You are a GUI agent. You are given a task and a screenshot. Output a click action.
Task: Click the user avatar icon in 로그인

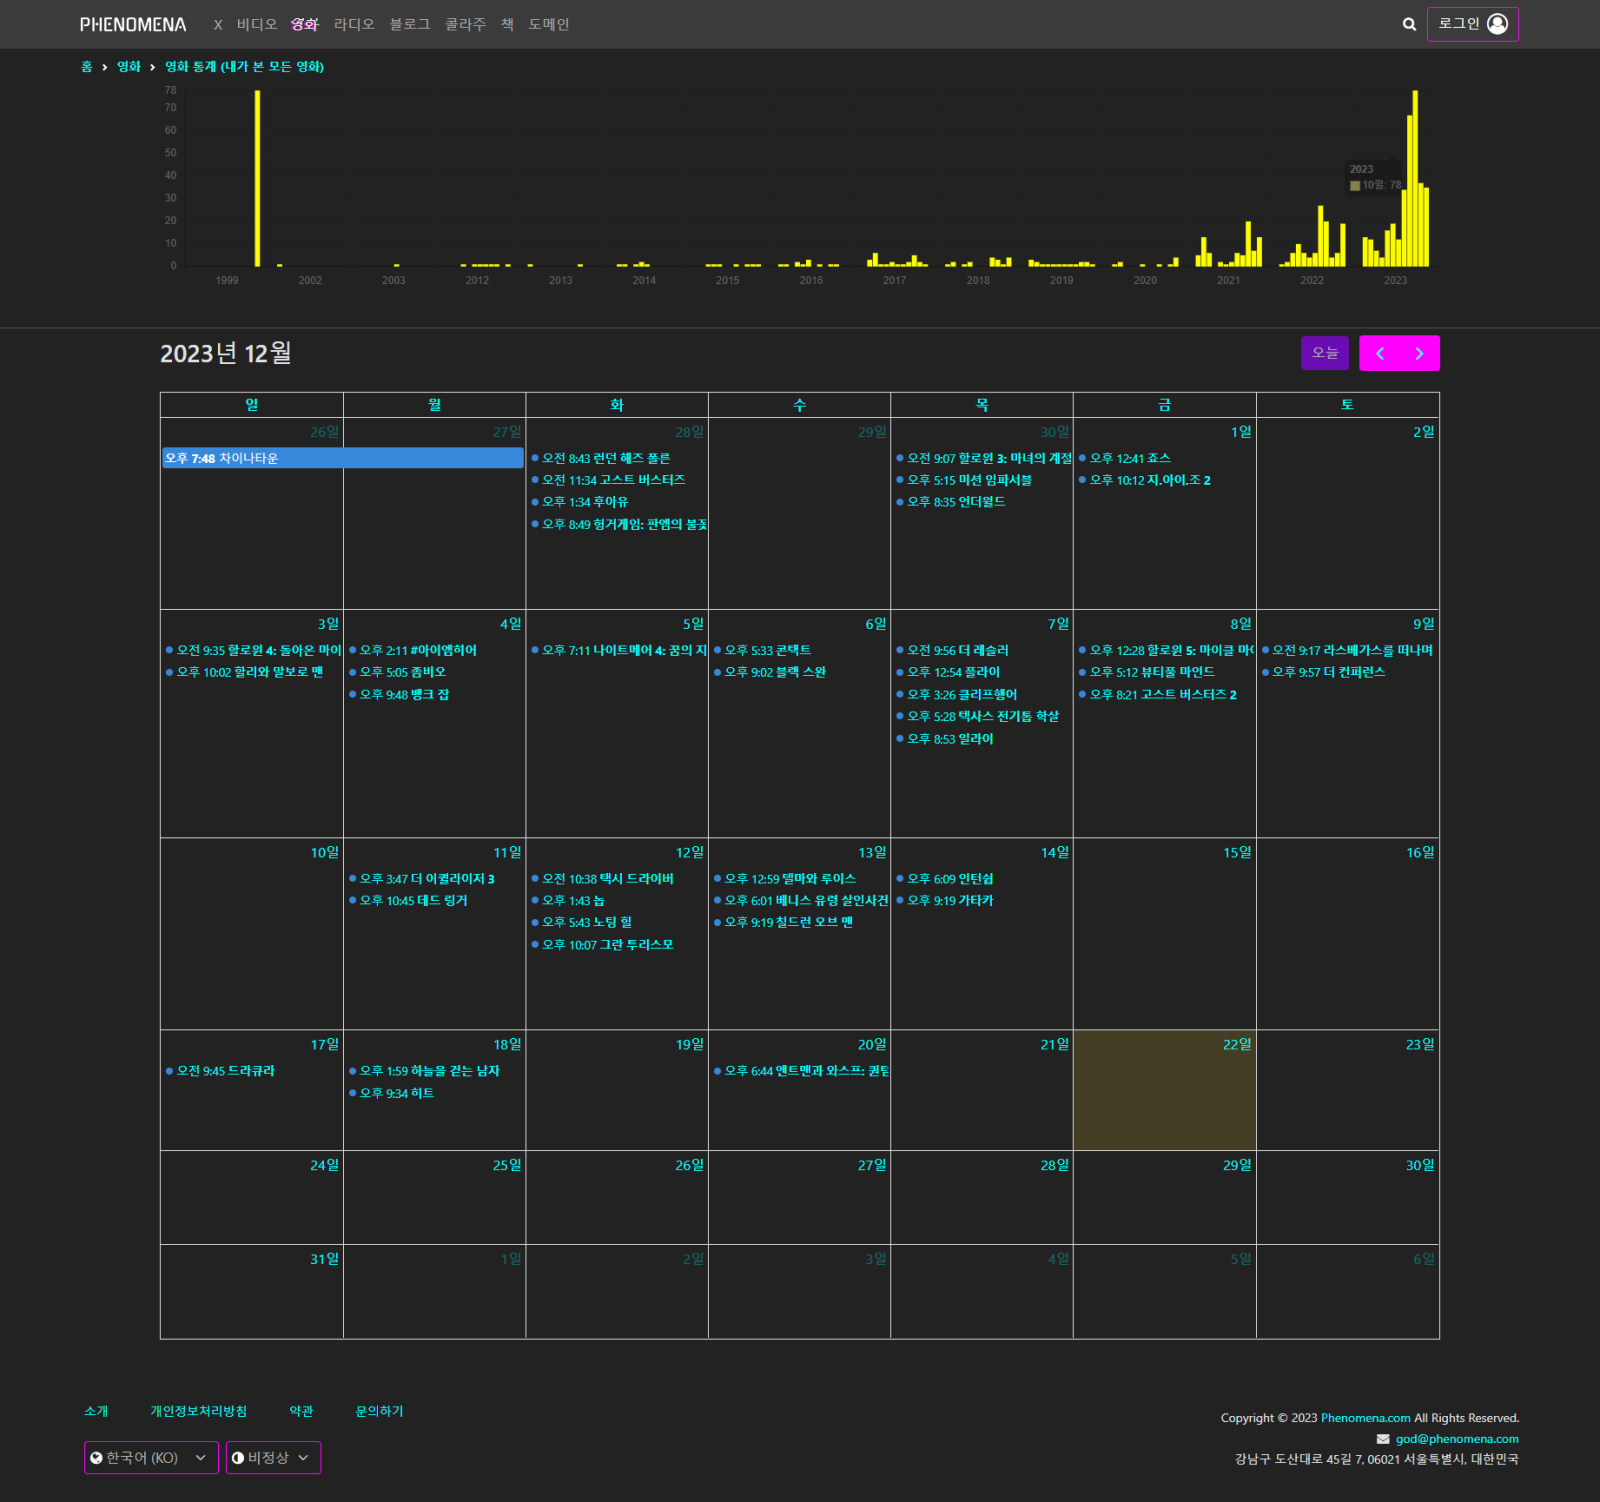[1497, 24]
